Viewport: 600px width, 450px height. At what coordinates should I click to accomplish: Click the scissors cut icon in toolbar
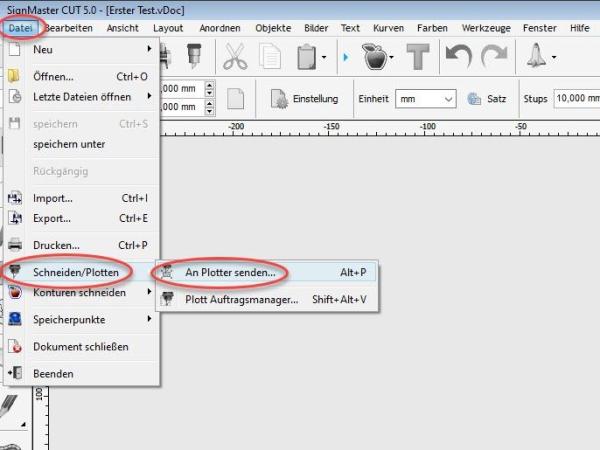click(x=235, y=58)
